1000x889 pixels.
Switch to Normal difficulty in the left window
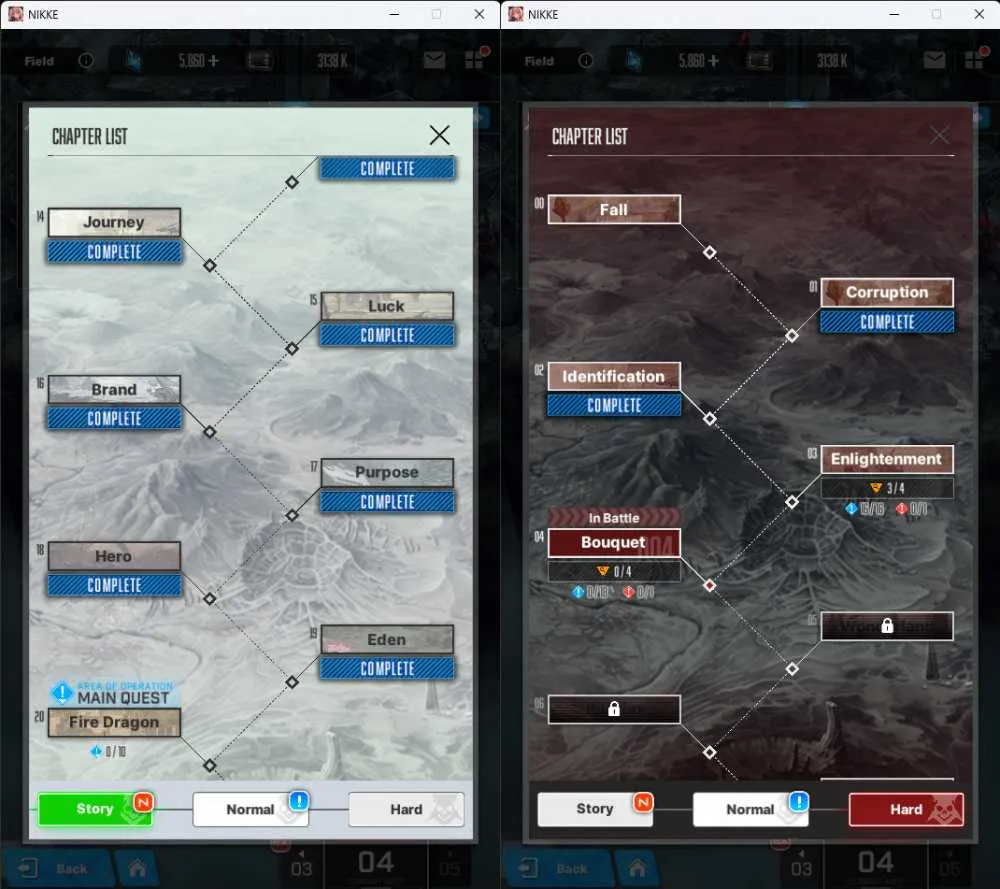[251, 809]
